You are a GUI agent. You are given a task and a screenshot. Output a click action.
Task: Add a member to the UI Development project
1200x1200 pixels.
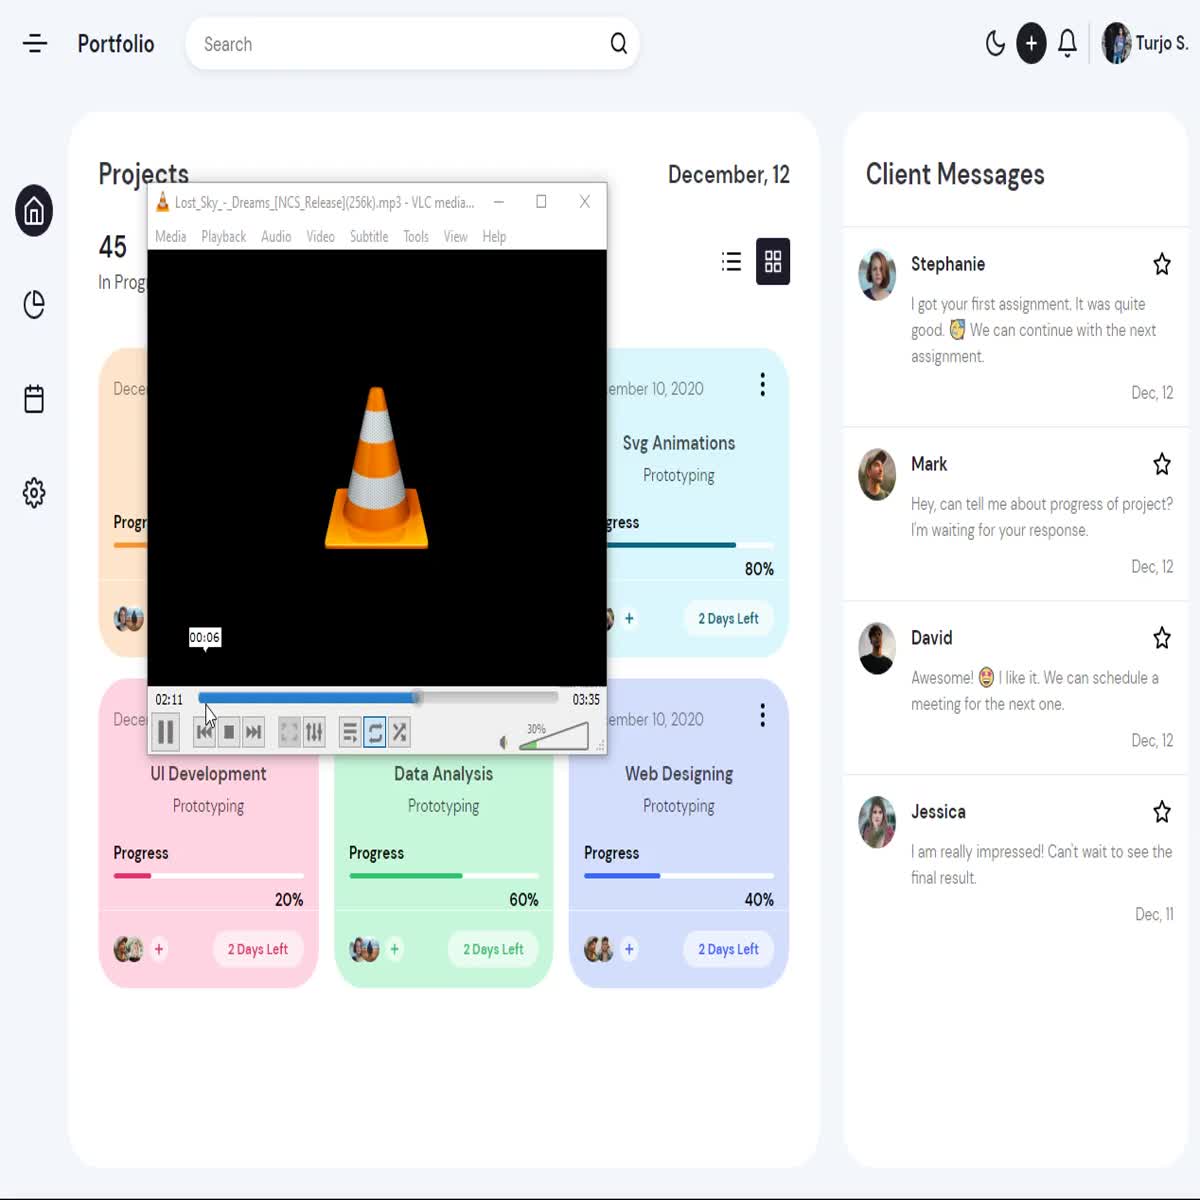click(x=160, y=950)
